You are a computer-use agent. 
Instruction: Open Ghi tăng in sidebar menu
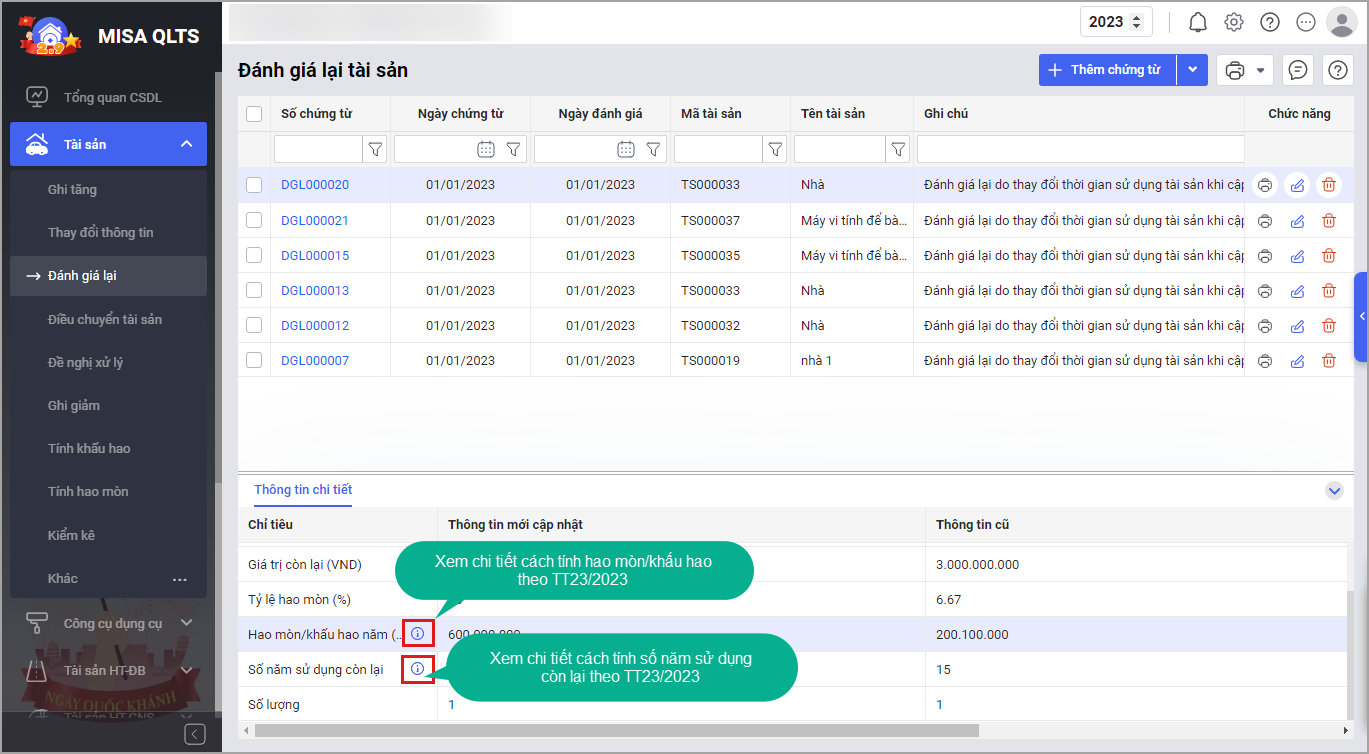point(72,189)
